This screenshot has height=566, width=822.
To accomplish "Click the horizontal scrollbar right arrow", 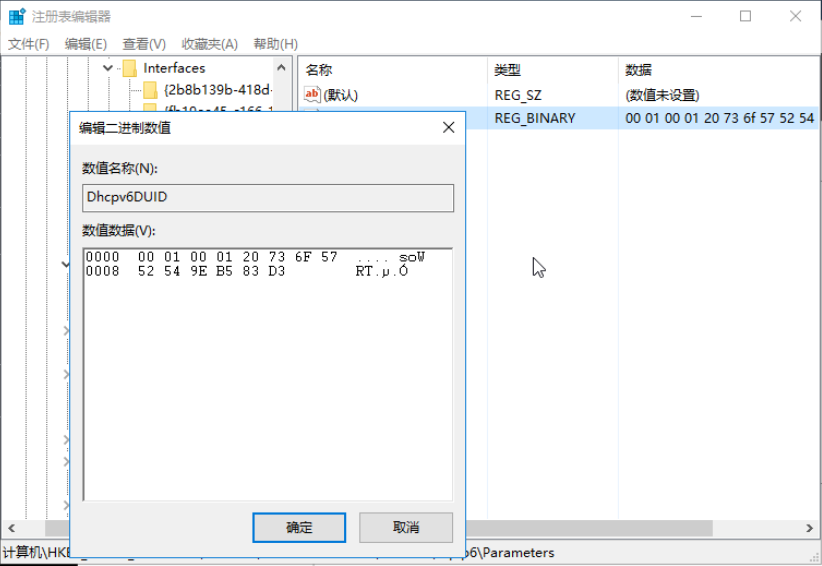I will (x=810, y=528).
